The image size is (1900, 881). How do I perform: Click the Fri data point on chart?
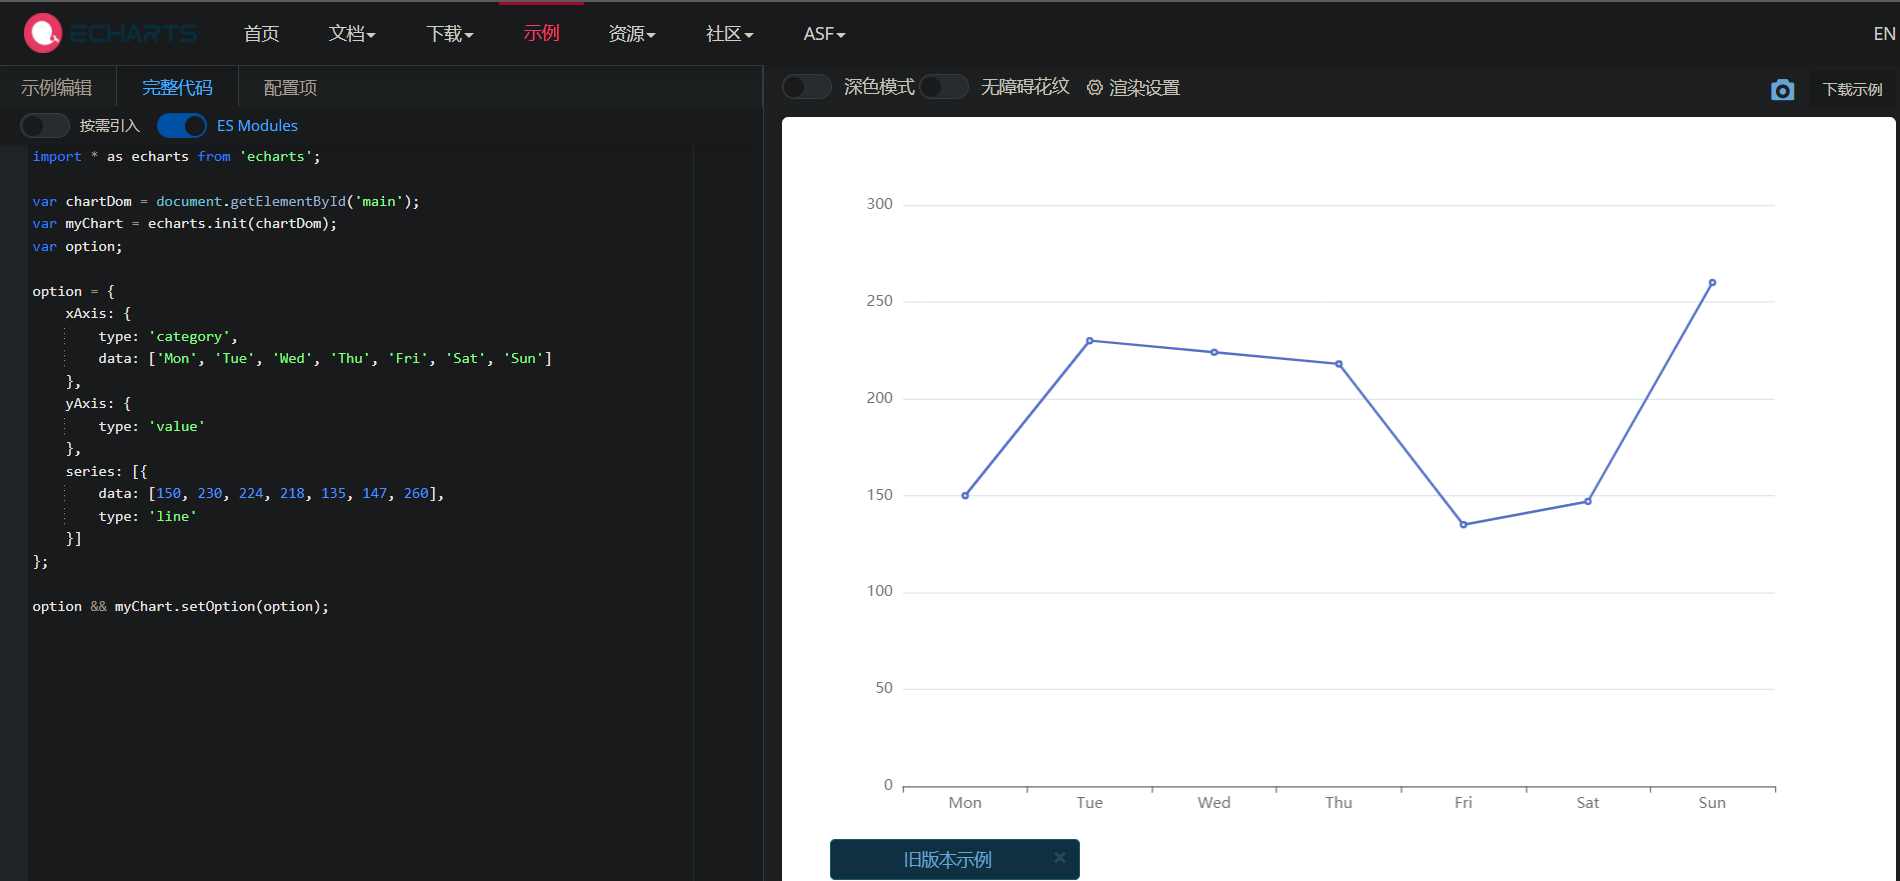pyautogui.click(x=1463, y=524)
